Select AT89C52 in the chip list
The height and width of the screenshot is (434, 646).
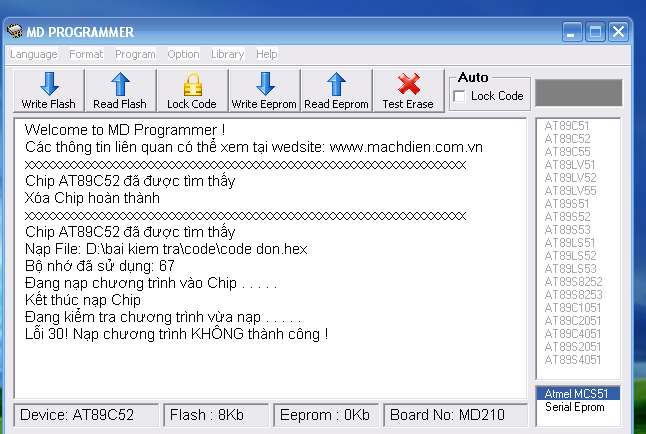tap(567, 138)
